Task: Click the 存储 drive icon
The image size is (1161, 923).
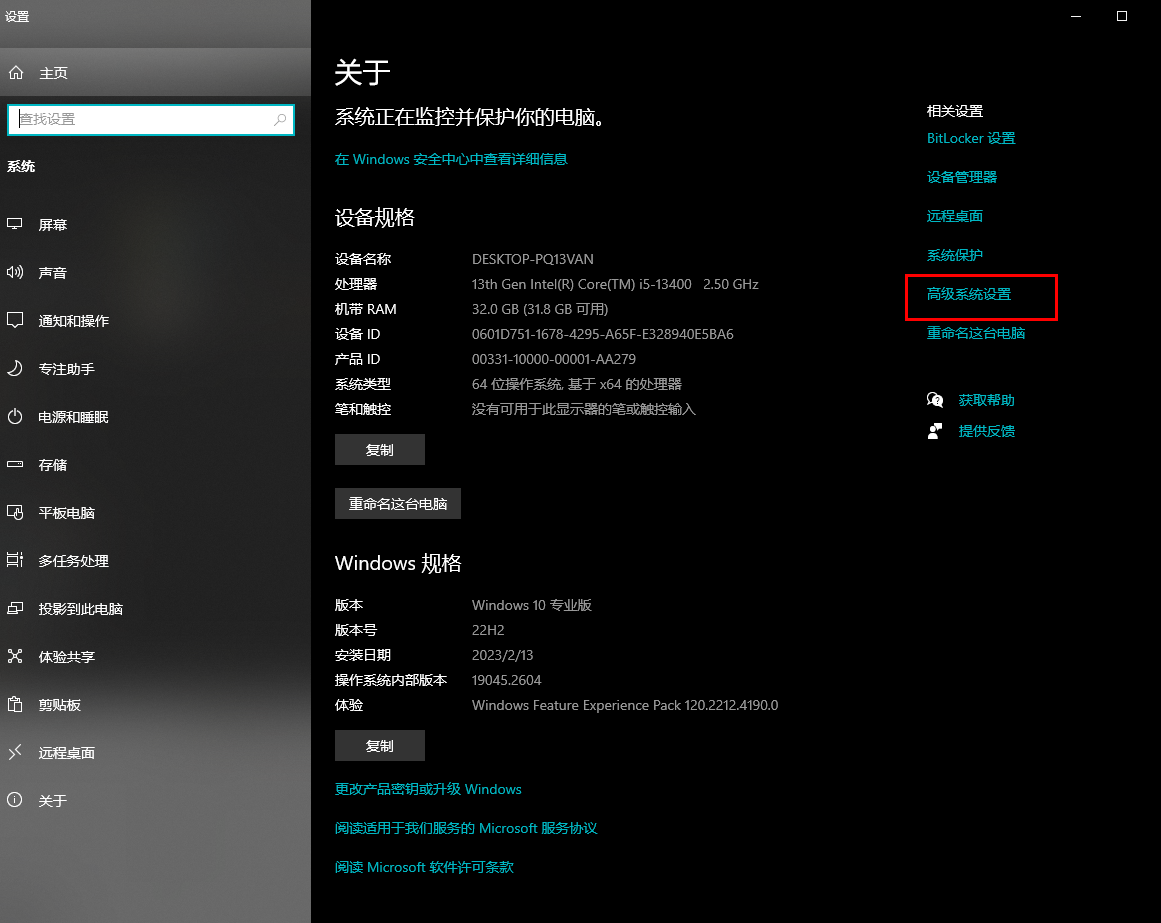Action: 15,464
